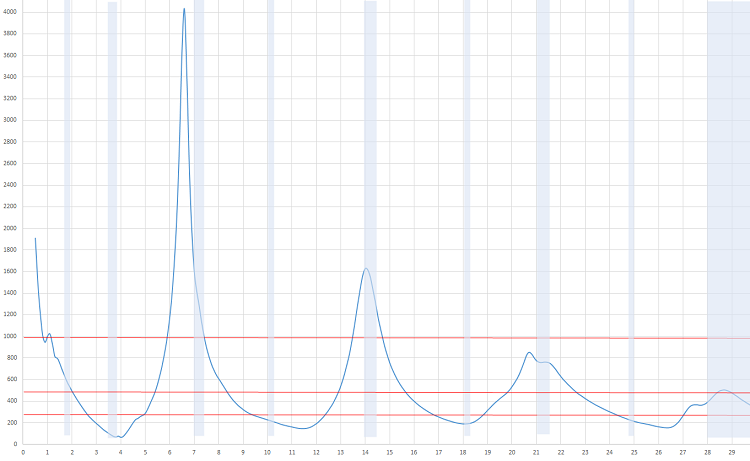Click the shaded band near x=14
The width and height of the screenshot is (750, 461).
[x=370, y=150]
